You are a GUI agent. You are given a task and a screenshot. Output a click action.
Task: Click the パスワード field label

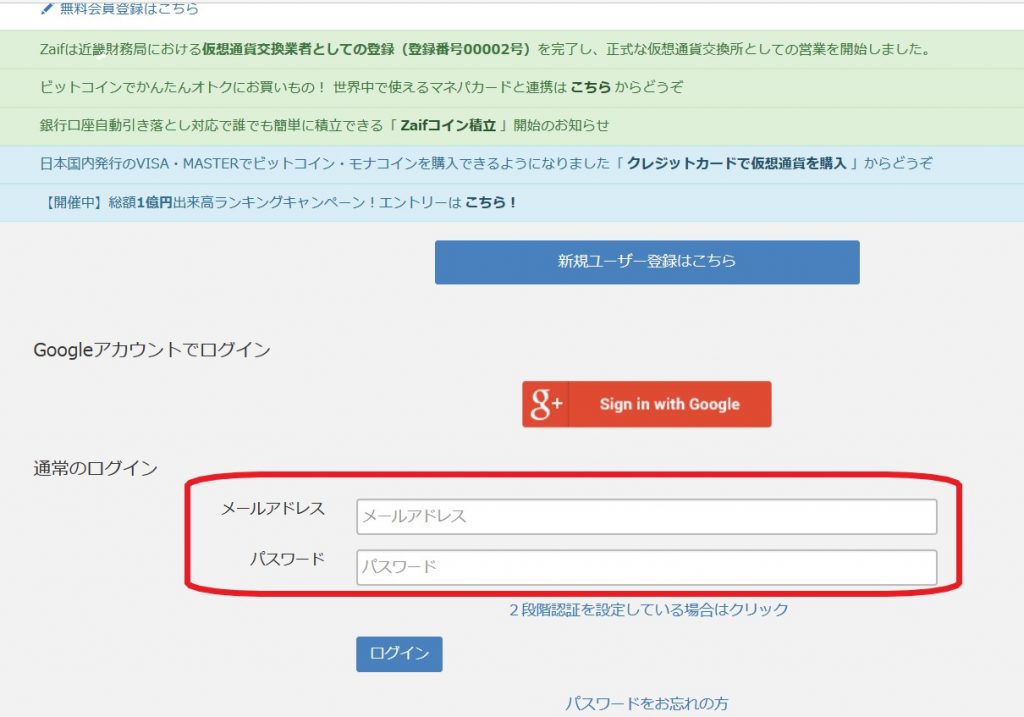pyautogui.click(x=287, y=559)
